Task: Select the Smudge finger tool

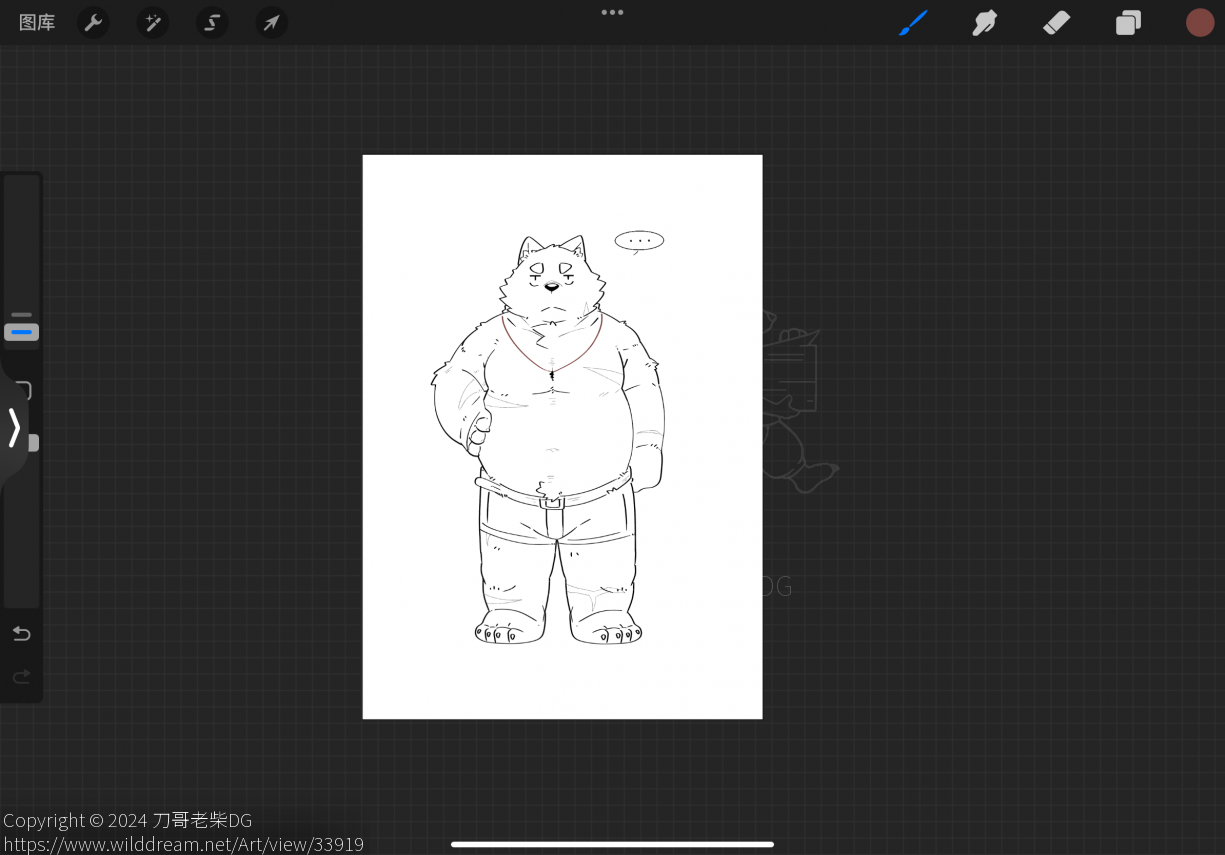Action: [985, 22]
